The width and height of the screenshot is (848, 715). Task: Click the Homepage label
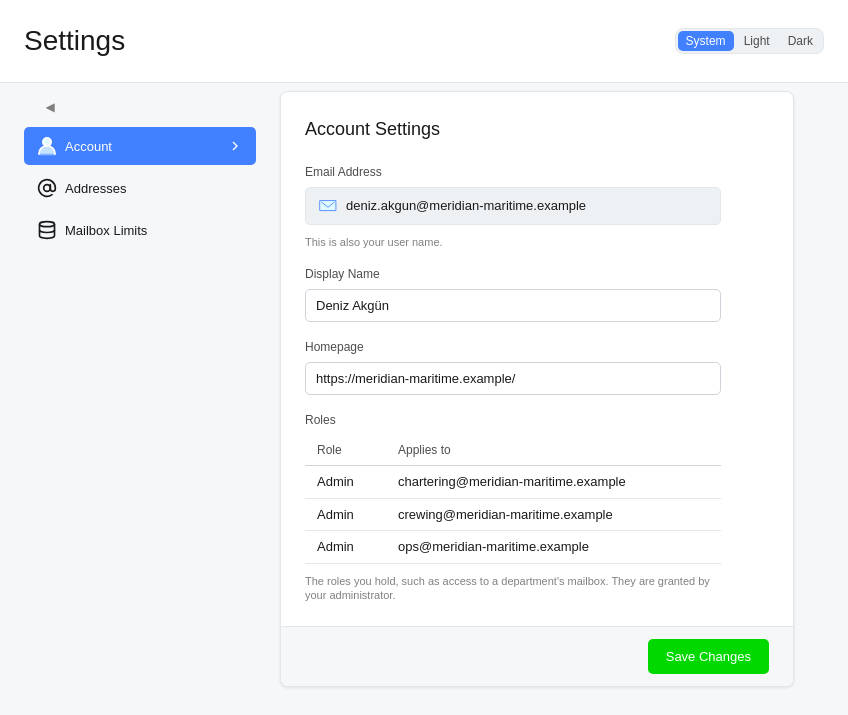(x=334, y=347)
